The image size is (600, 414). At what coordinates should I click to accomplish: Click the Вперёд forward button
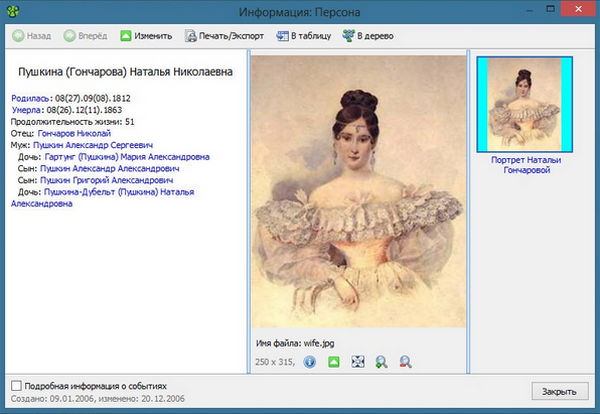pyautogui.click(x=86, y=37)
